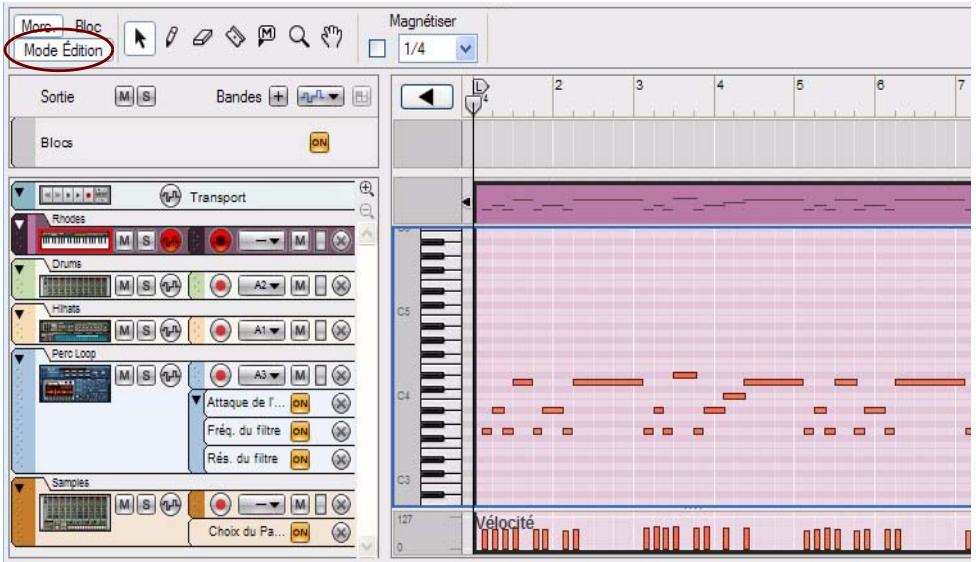The height and width of the screenshot is (562, 976).
Task: Zoom out with the track list magnifier minus
Action: tap(367, 211)
